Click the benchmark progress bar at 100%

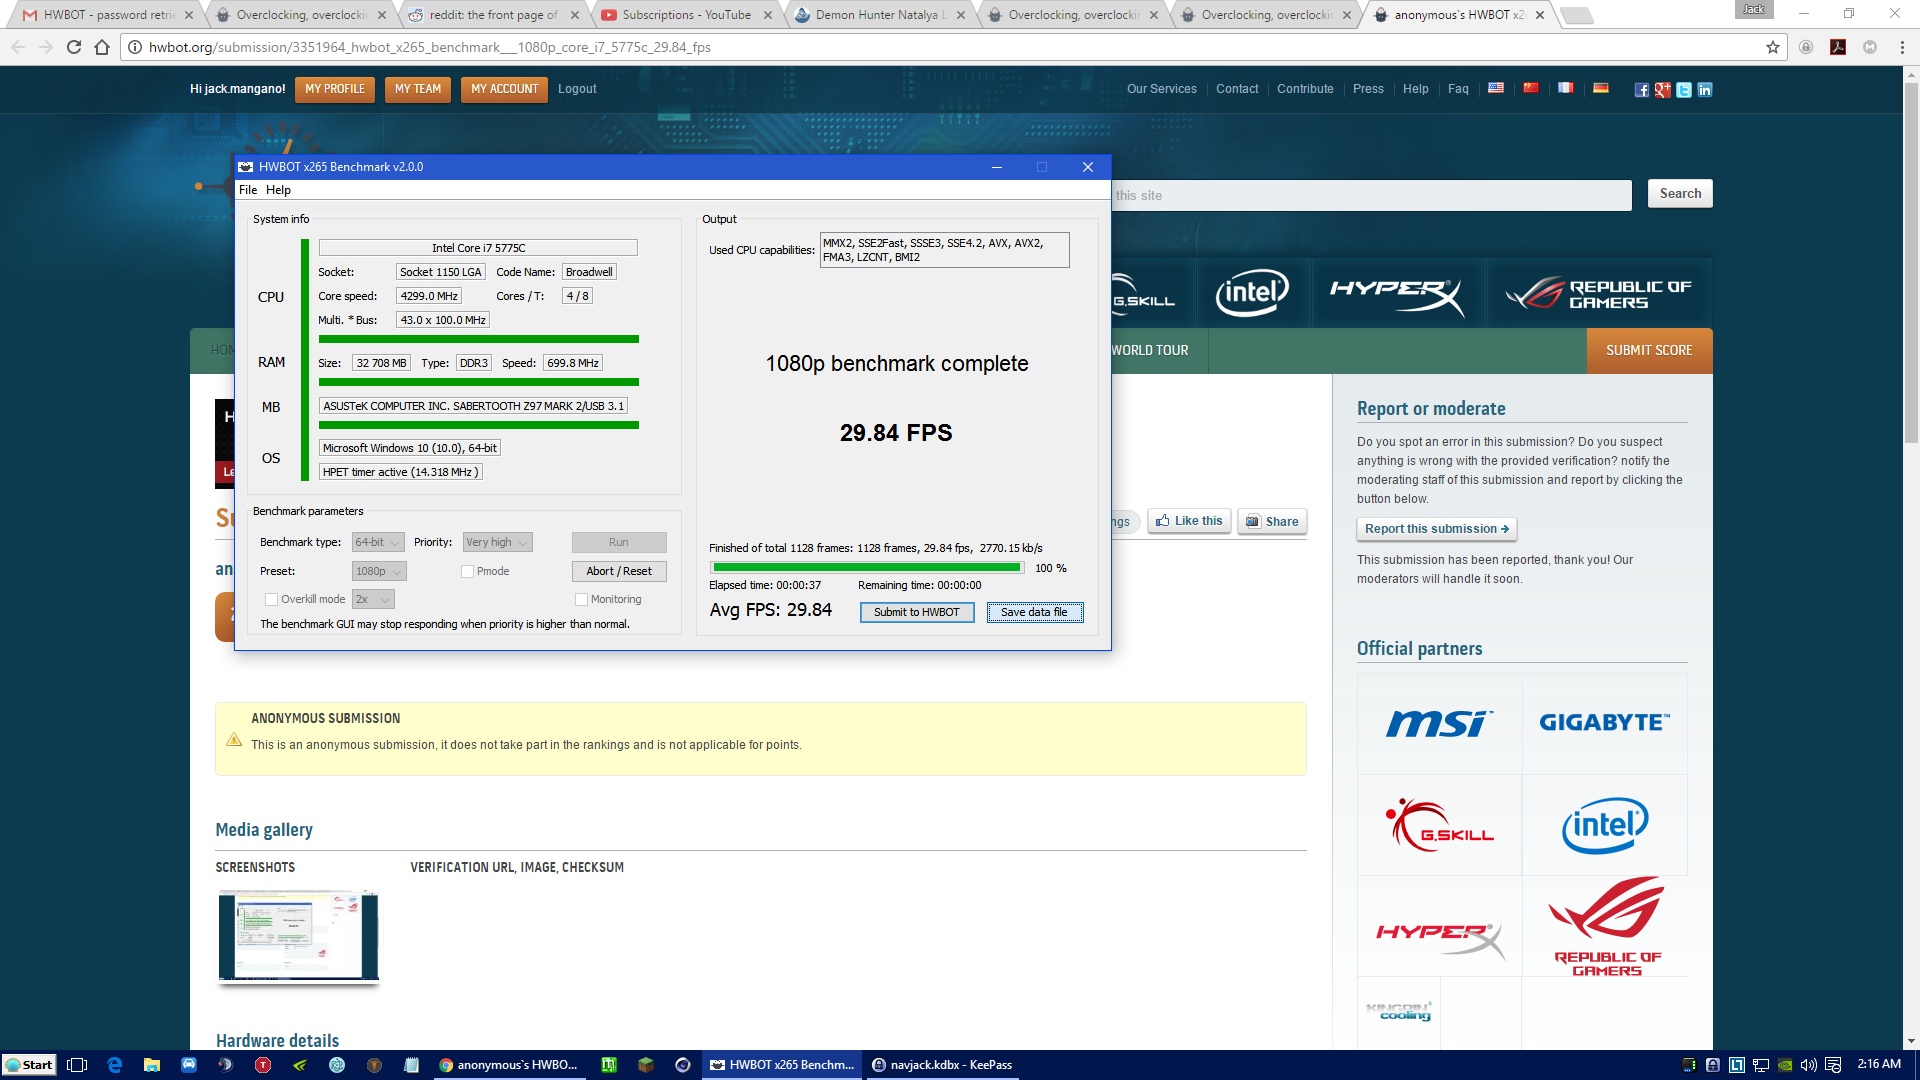(867, 568)
